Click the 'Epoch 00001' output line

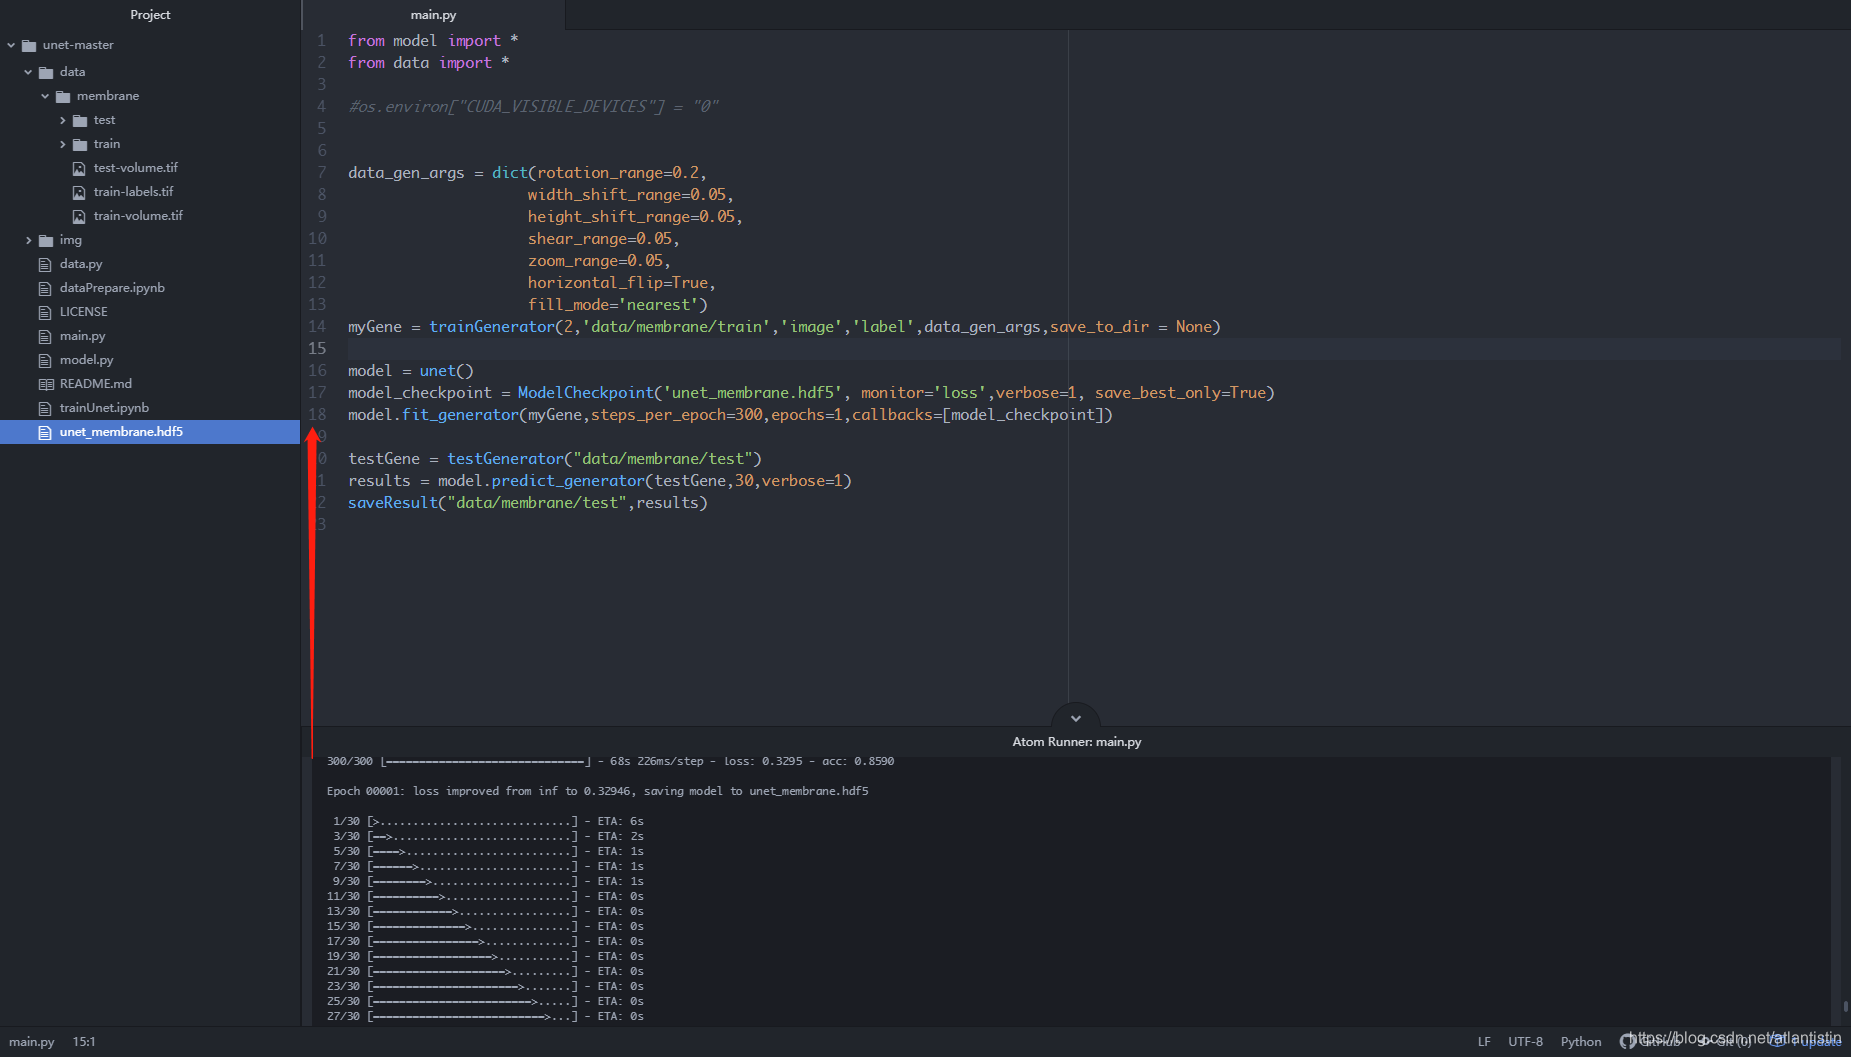597,791
